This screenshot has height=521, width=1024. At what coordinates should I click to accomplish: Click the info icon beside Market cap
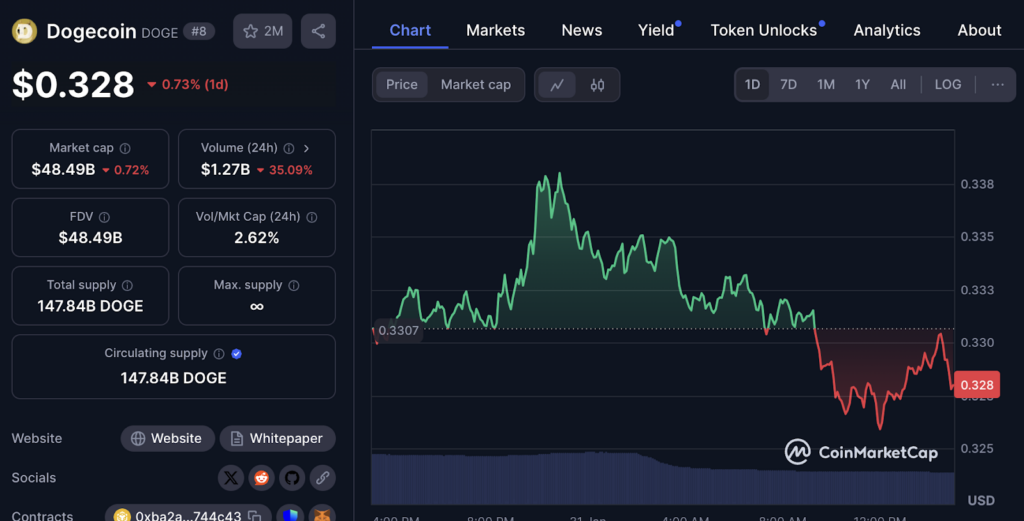[125, 148]
